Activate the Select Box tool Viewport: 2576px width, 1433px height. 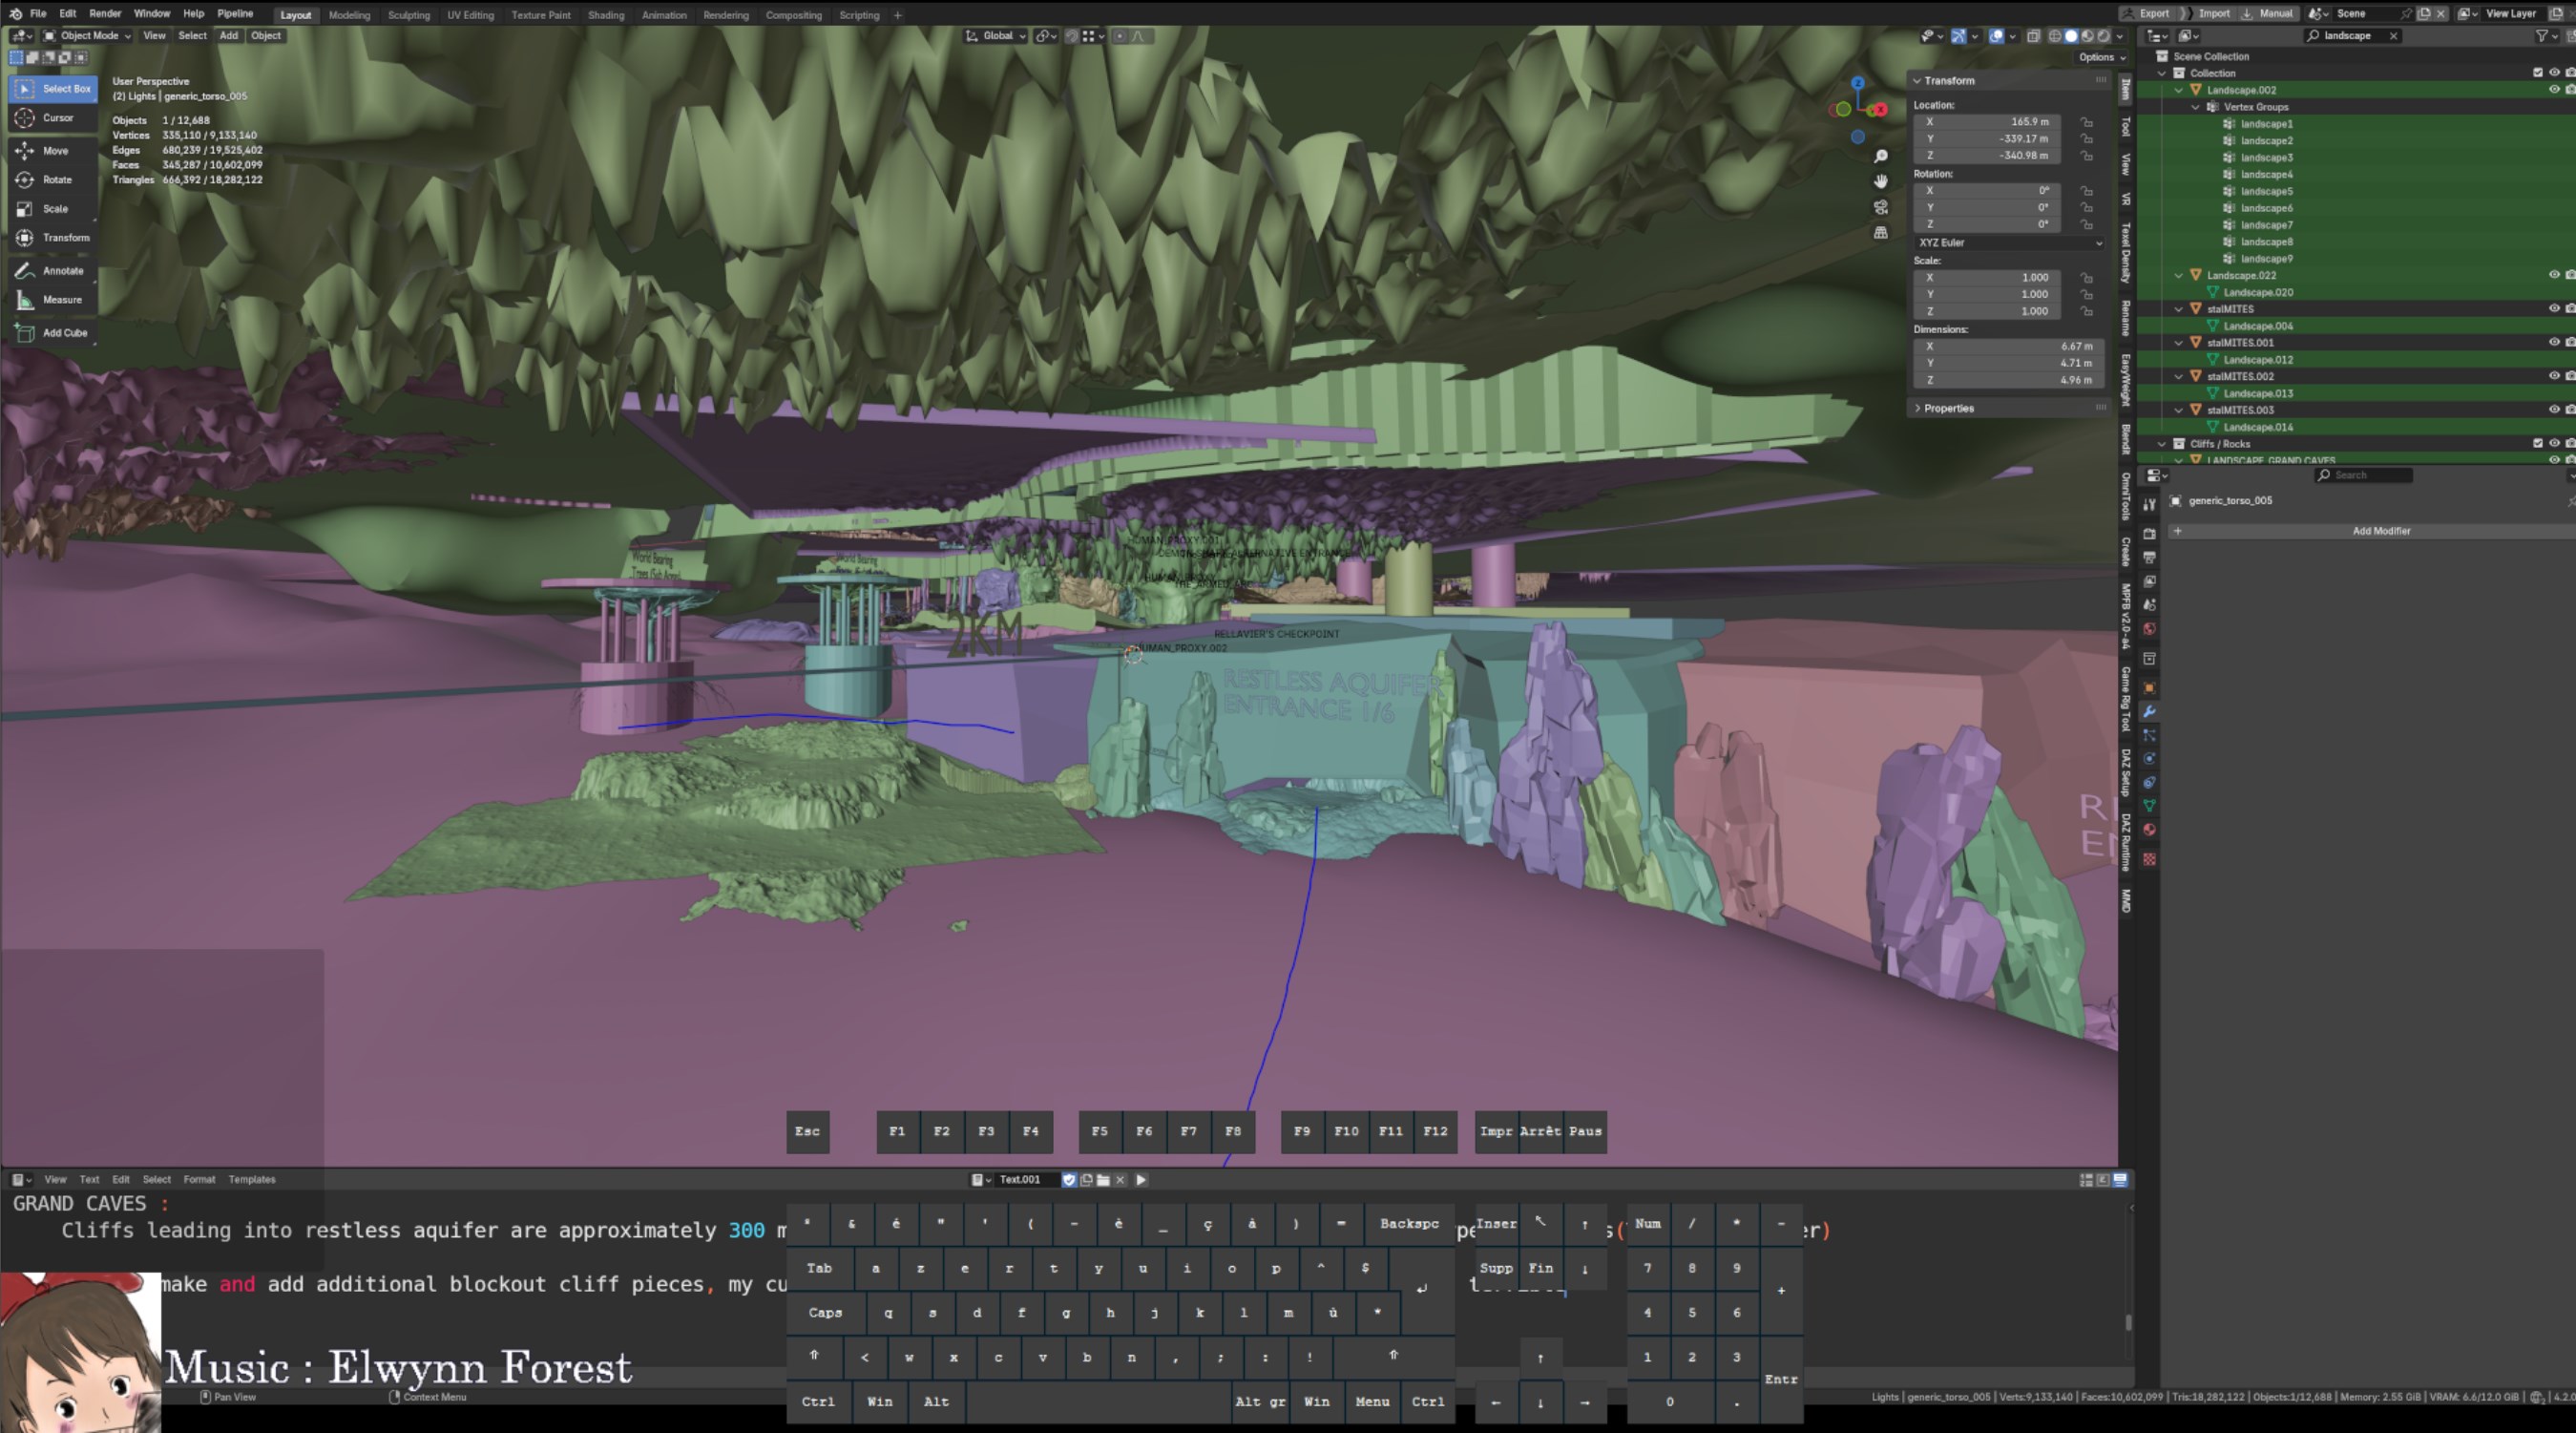54,89
